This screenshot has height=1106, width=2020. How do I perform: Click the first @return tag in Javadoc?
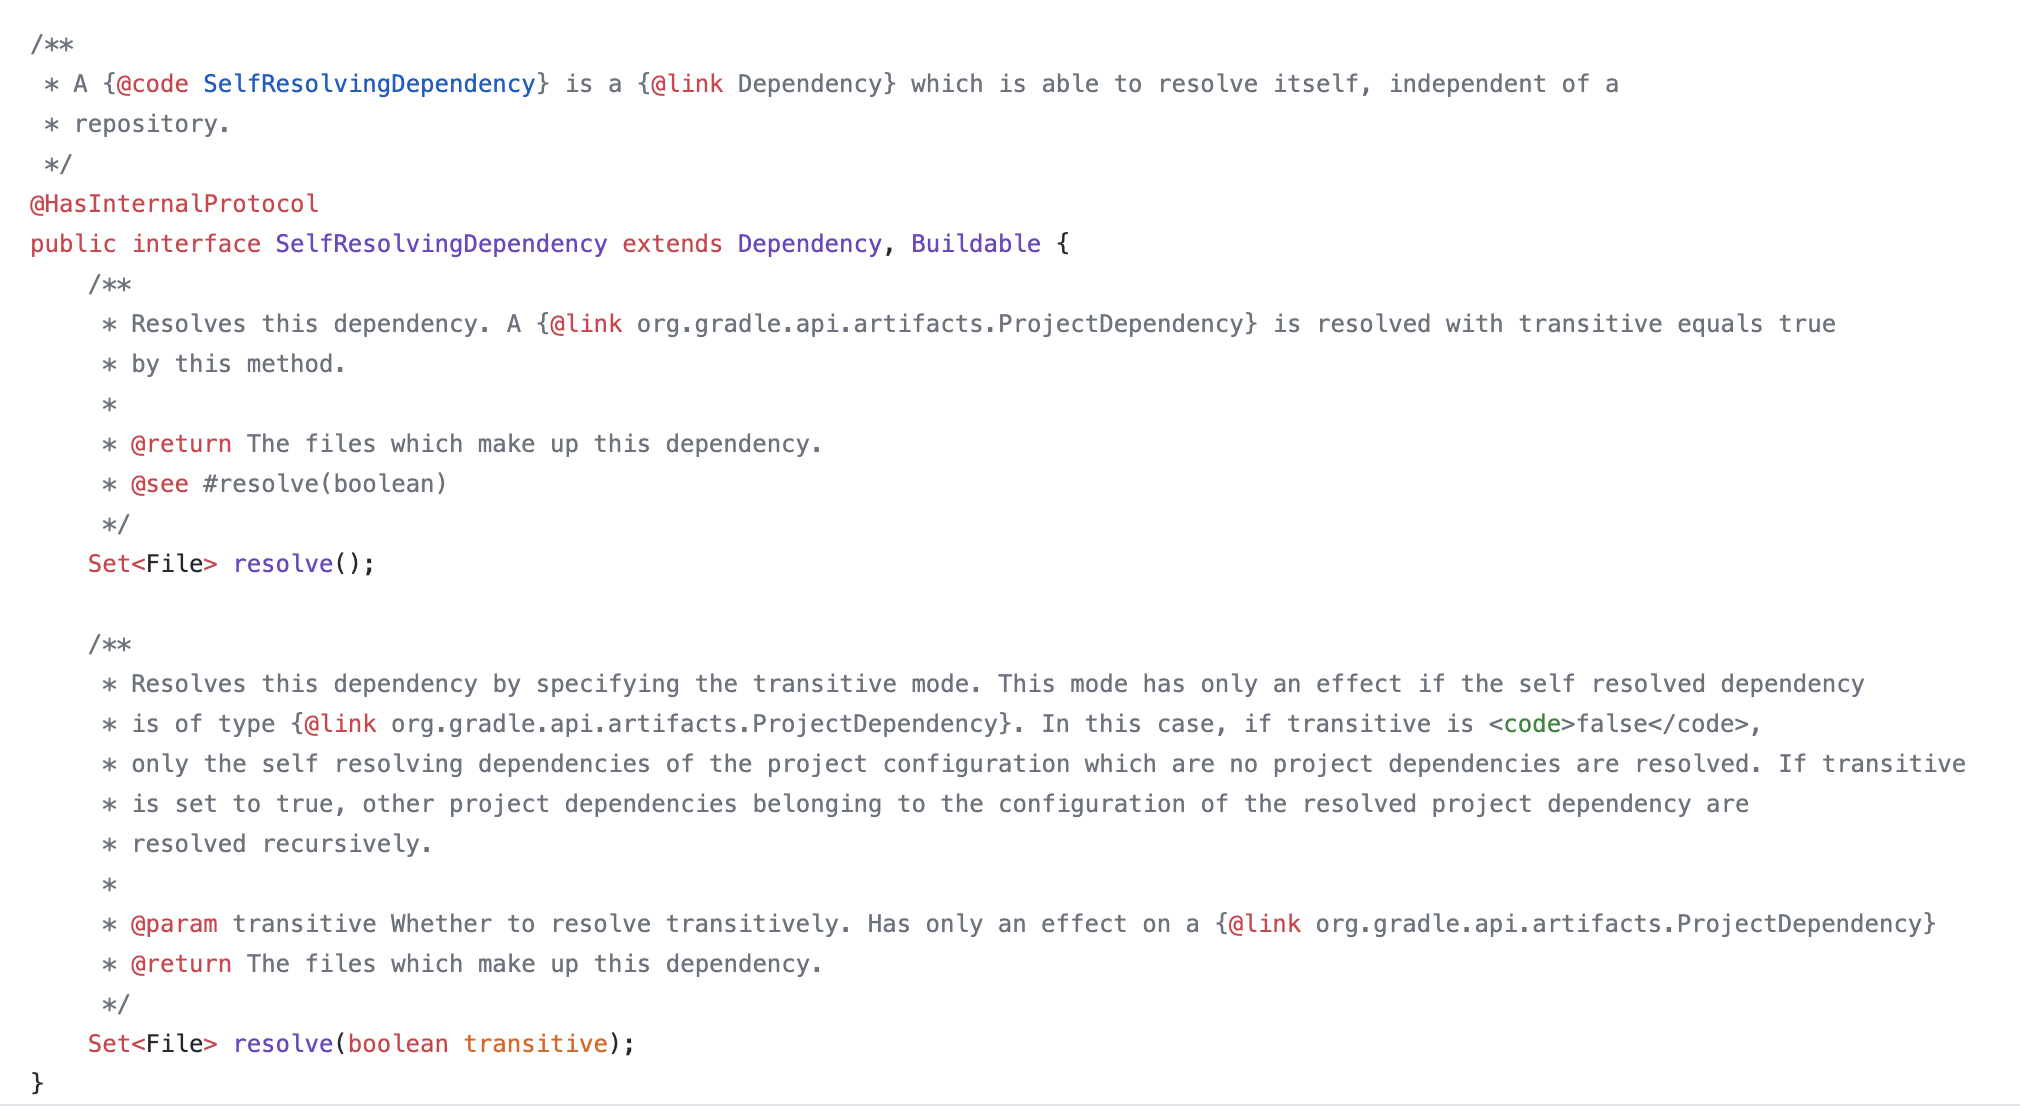click(181, 444)
